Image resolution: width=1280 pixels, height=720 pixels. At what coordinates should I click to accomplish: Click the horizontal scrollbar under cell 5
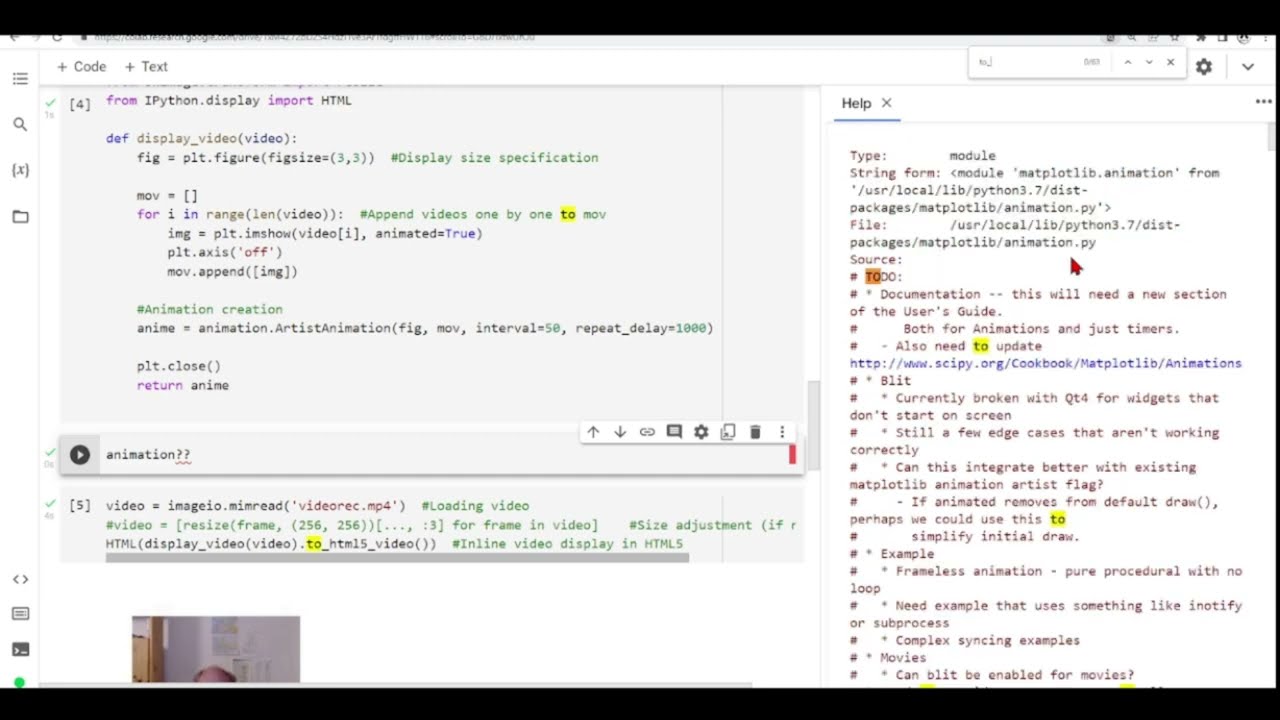397,557
